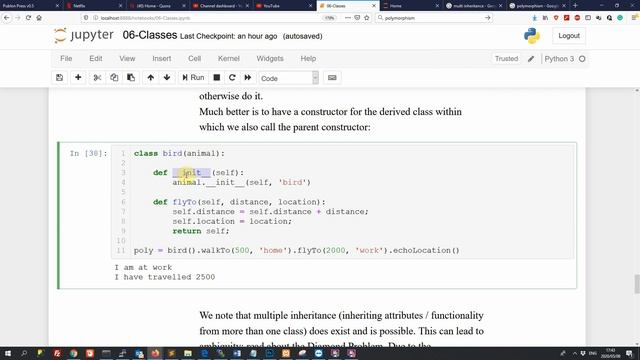Screen dimensions: 640x360
Task: Save and checkpoint the notebook
Action: (59, 78)
